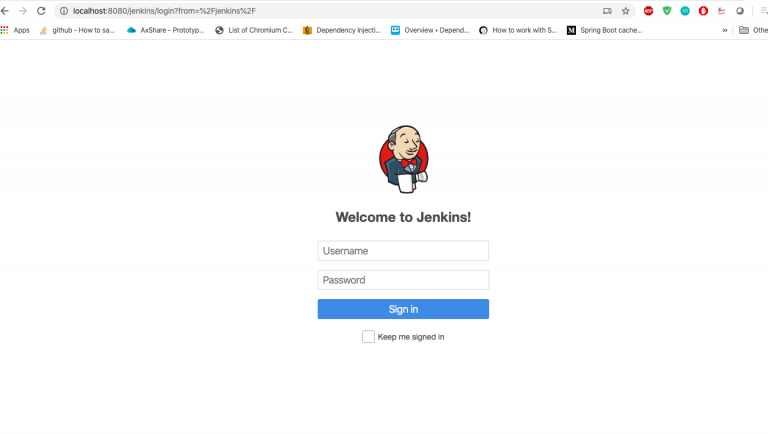This screenshot has width=768, height=434.
Task: Check the Keep me signed in box
Action: point(368,337)
